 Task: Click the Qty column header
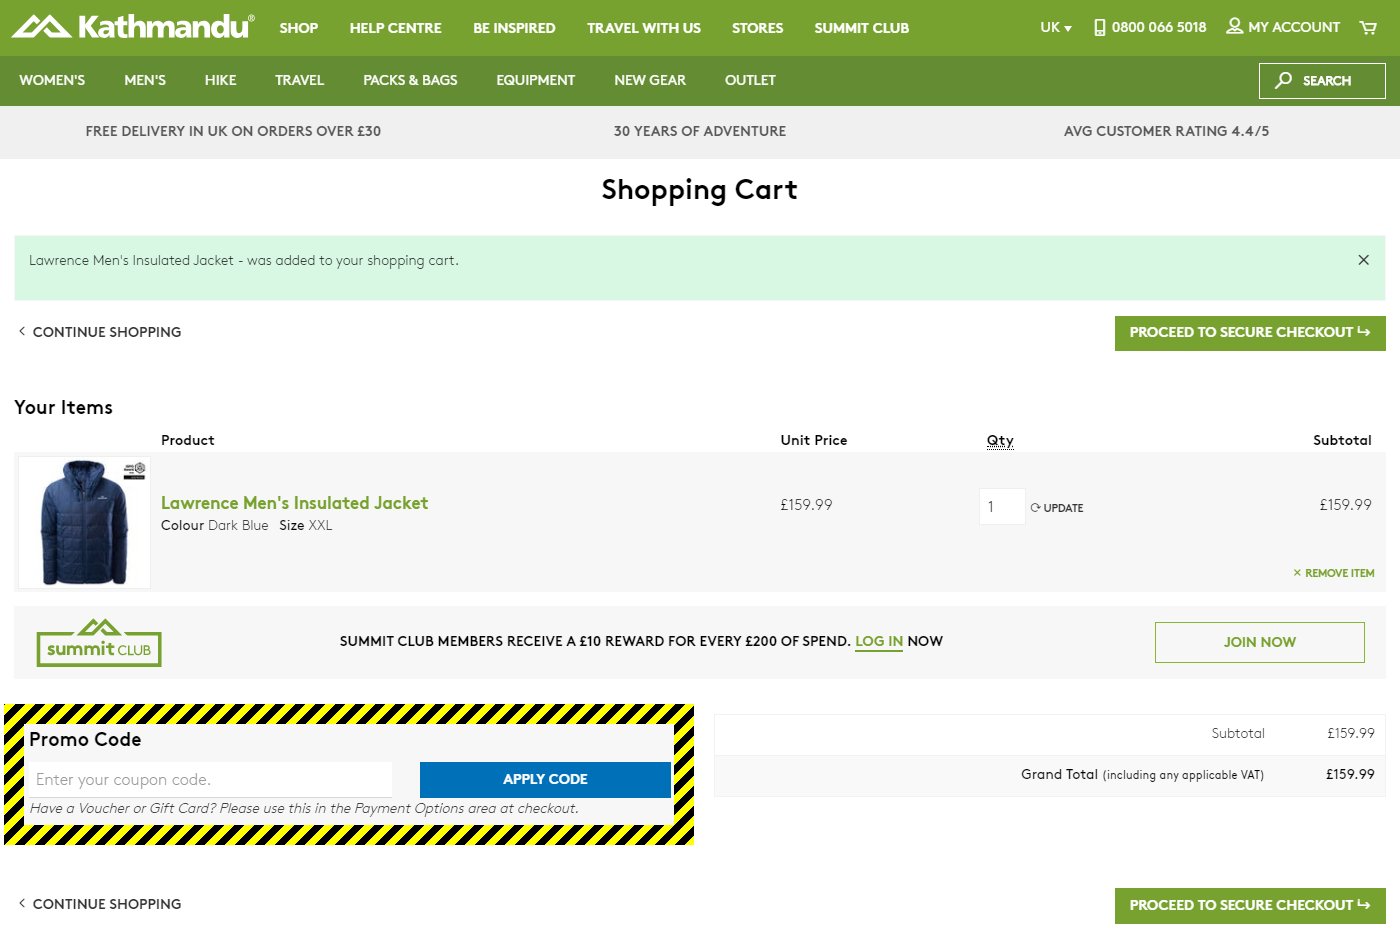1000,440
